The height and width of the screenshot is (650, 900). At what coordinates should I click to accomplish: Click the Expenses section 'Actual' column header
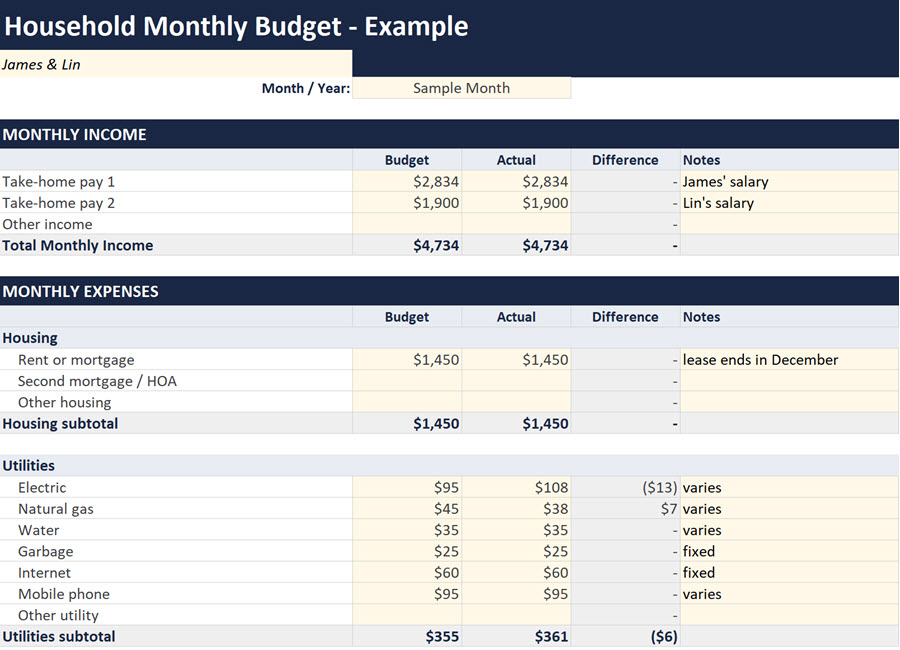click(x=516, y=317)
